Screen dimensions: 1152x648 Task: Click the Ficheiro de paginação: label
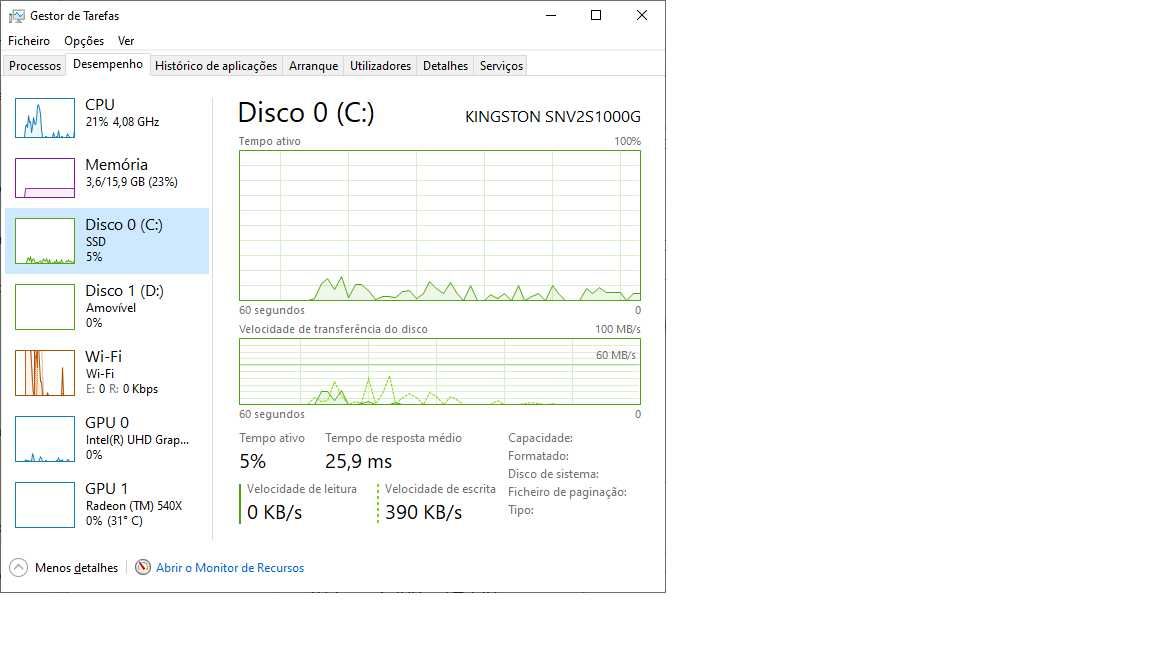pos(567,492)
